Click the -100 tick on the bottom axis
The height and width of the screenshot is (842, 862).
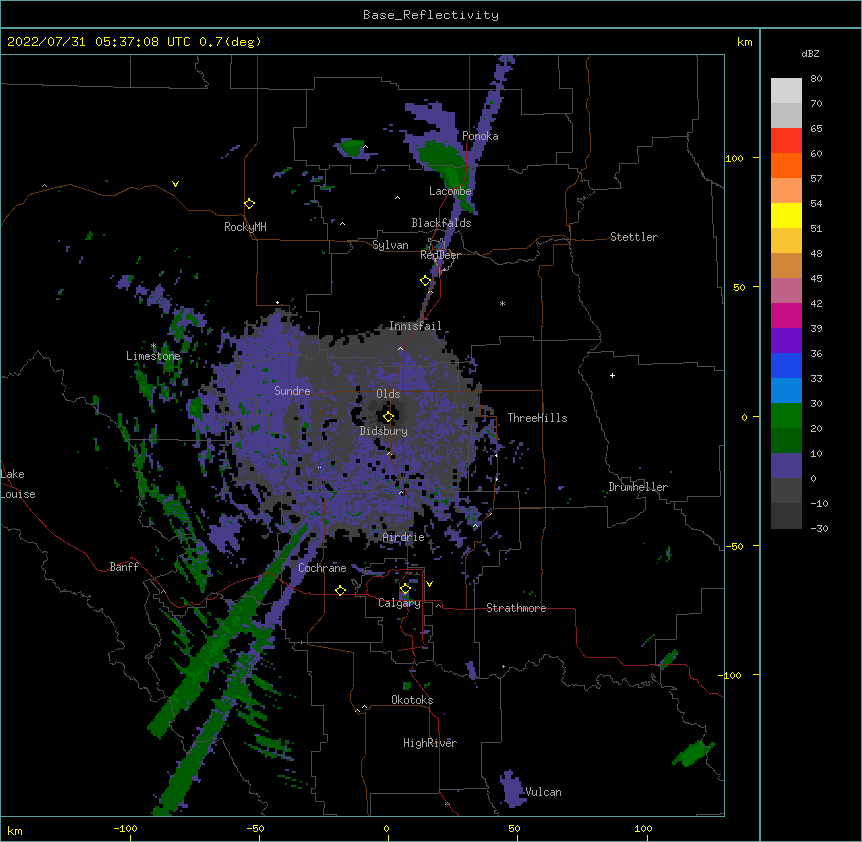125,828
